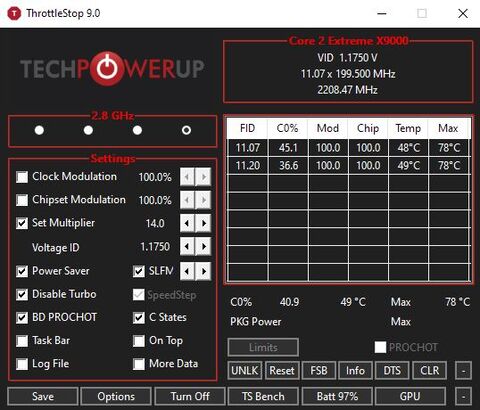Click left arrow beside SLFM
Screen dimensions: 480x410
[187, 271]
